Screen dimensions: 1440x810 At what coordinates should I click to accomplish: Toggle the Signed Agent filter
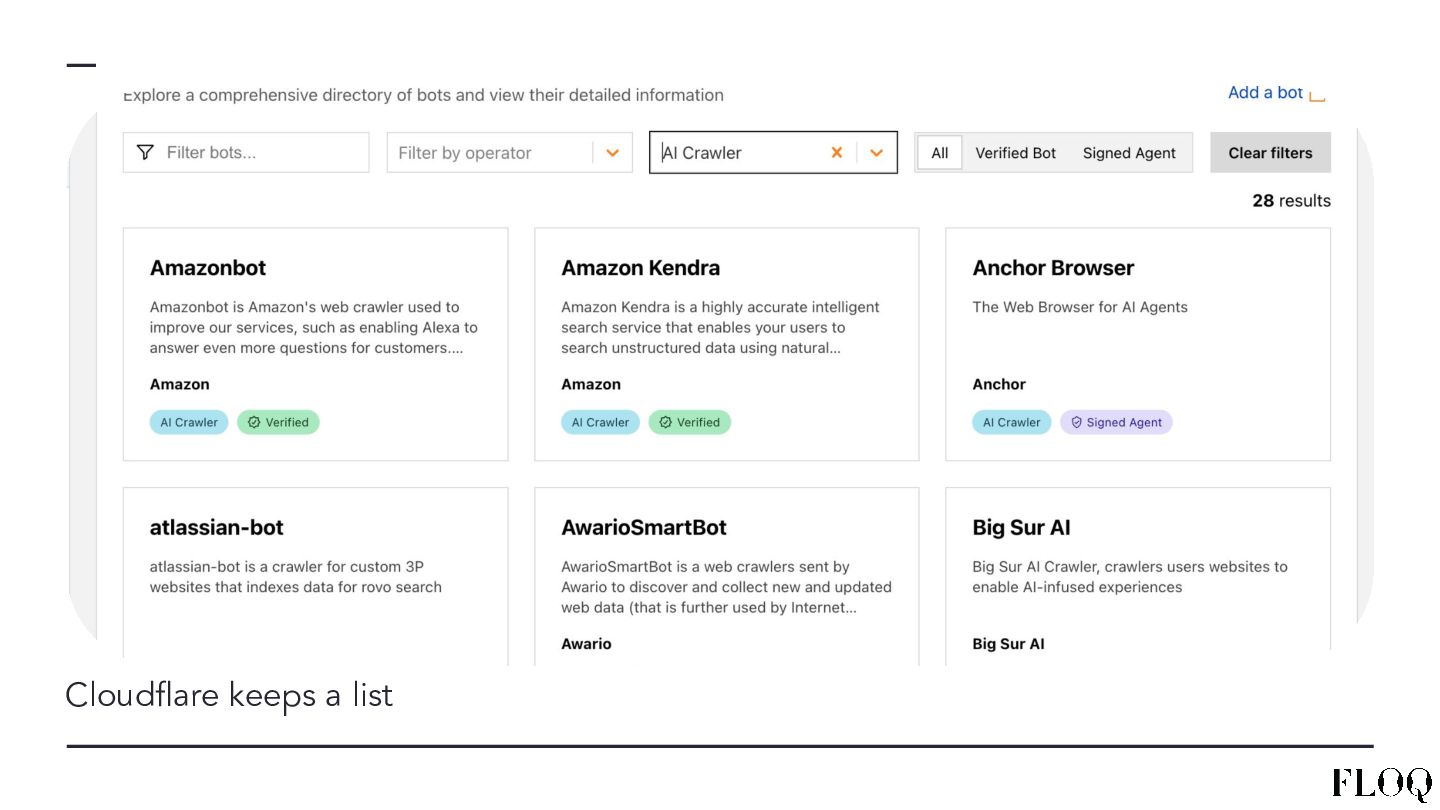[x=1129, y=153]
